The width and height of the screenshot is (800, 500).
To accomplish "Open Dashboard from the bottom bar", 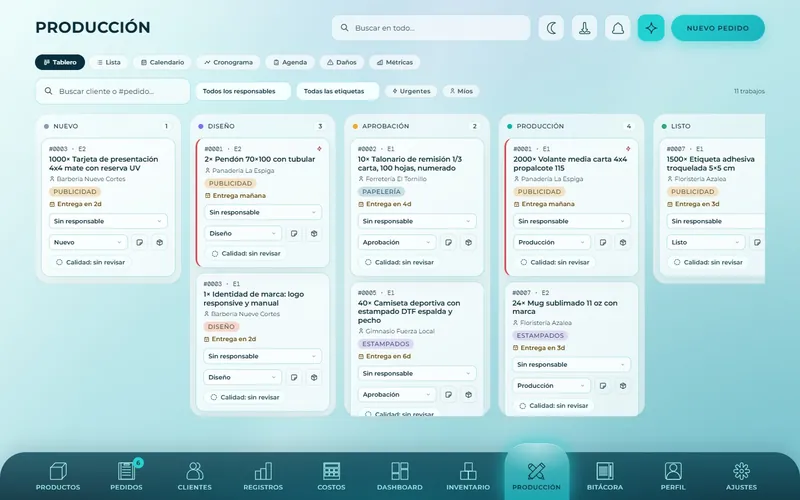I will 399,476.
